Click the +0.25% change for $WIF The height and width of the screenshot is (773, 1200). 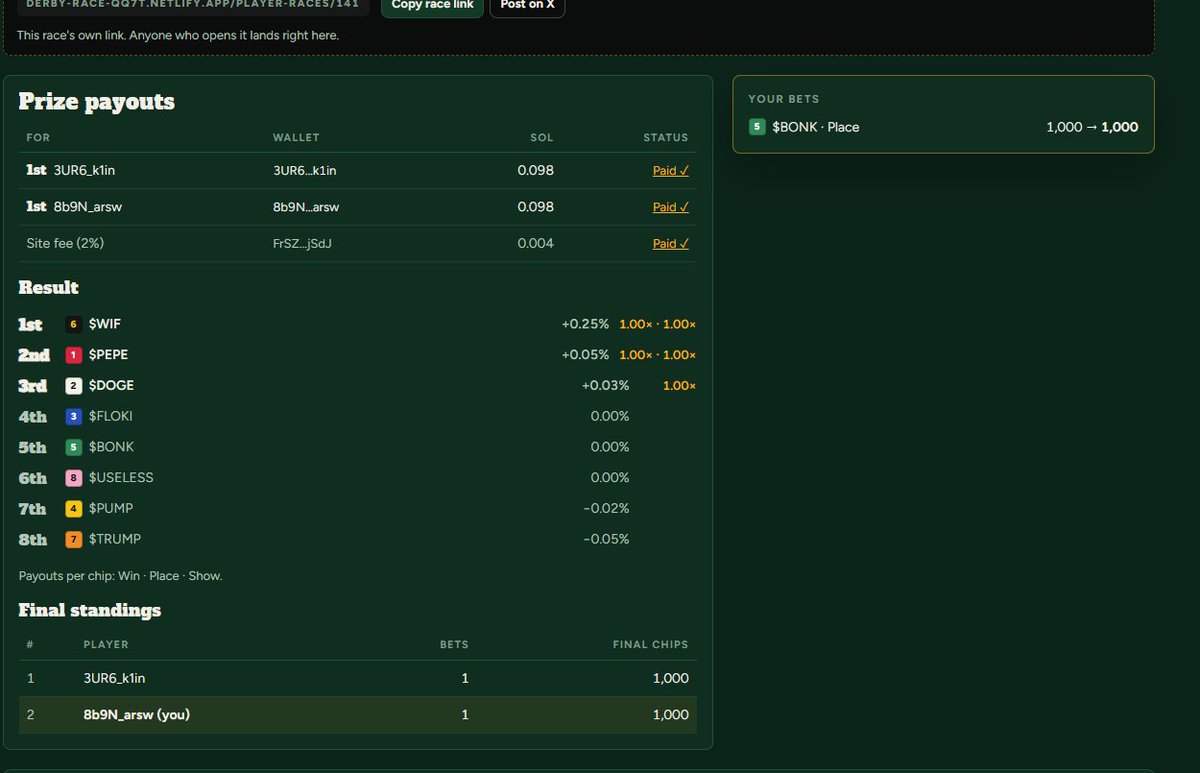585,324
